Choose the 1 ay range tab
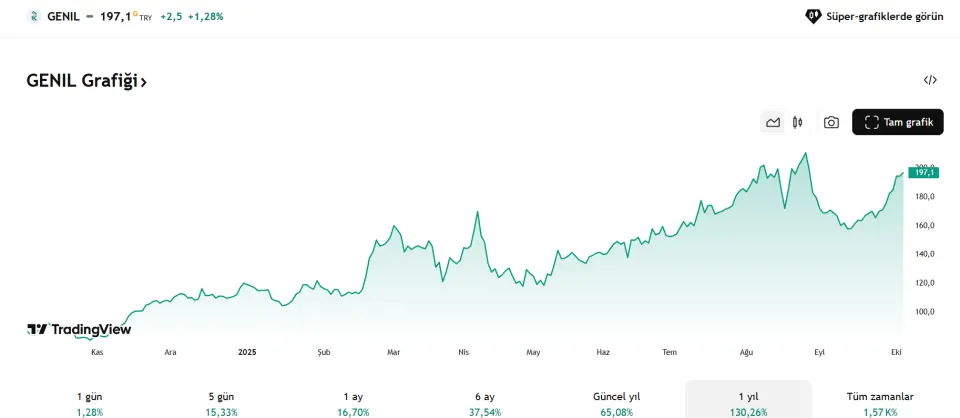Image resolution: width=960 pixels, height=418 pixels. (353, 403)
